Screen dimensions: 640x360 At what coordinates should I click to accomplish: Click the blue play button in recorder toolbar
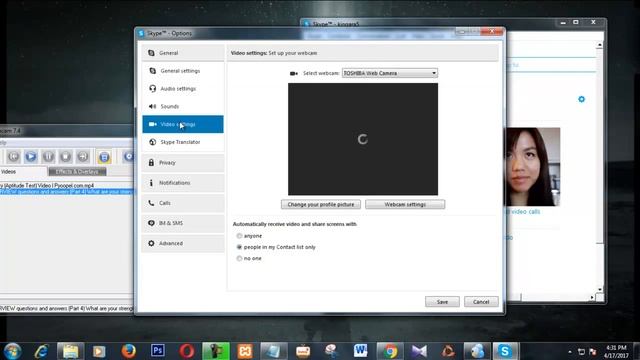click(31, 156)
